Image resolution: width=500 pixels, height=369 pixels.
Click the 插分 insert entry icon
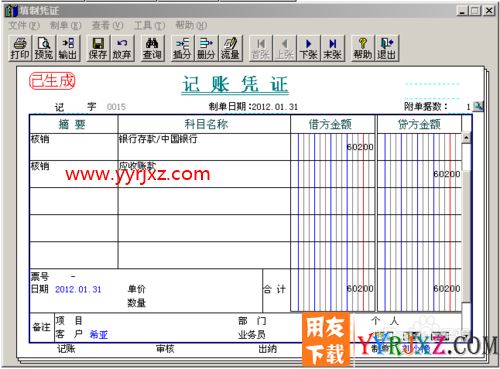click(x=182, y=48)
